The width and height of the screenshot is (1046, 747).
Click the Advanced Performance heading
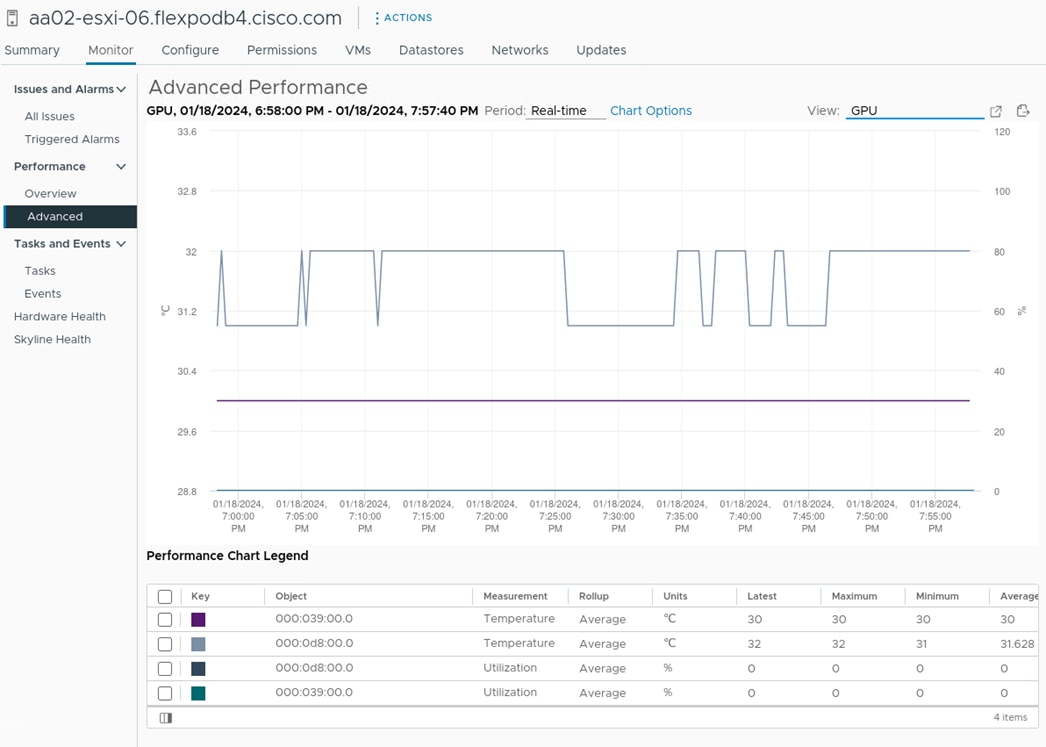pos(258,87)
